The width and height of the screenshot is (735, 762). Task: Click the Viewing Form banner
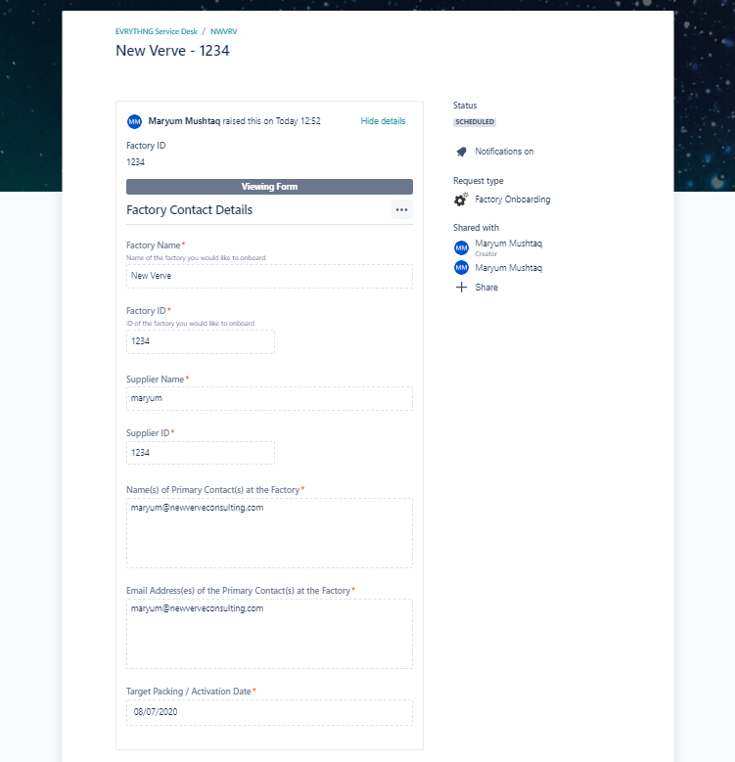[x=269, y=187]
